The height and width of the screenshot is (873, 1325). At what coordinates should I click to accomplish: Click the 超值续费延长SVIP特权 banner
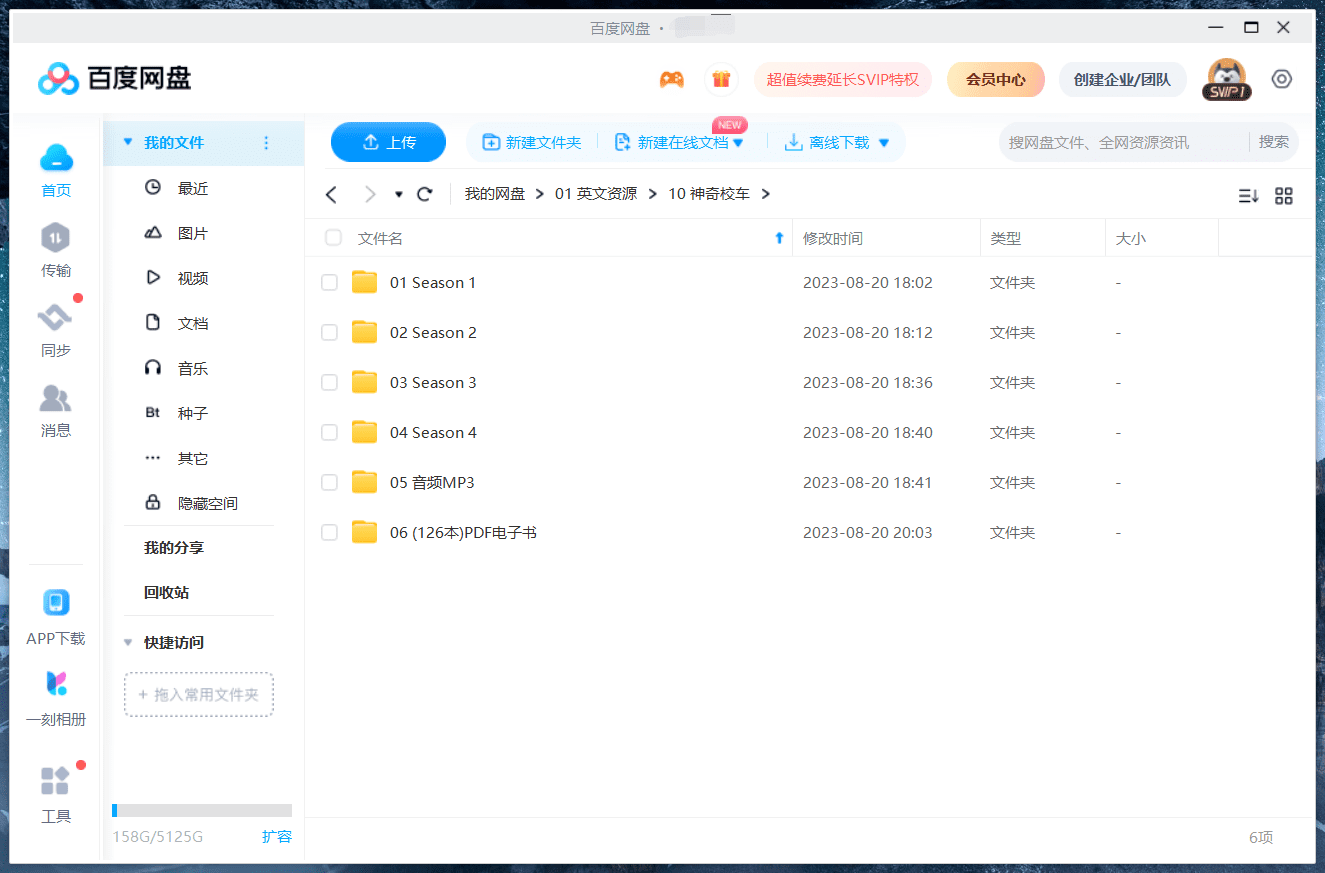click(843, 79)
